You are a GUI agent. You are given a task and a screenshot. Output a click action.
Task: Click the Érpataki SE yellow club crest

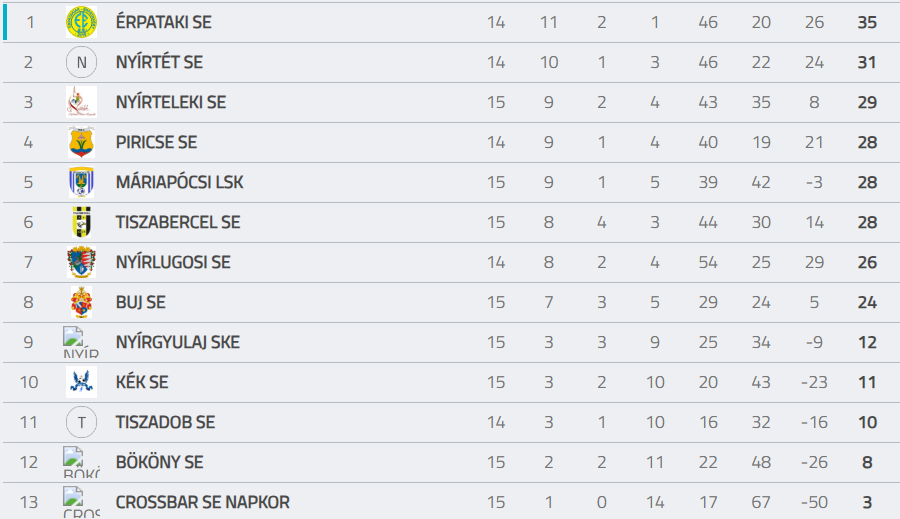[x=82, y=22]
